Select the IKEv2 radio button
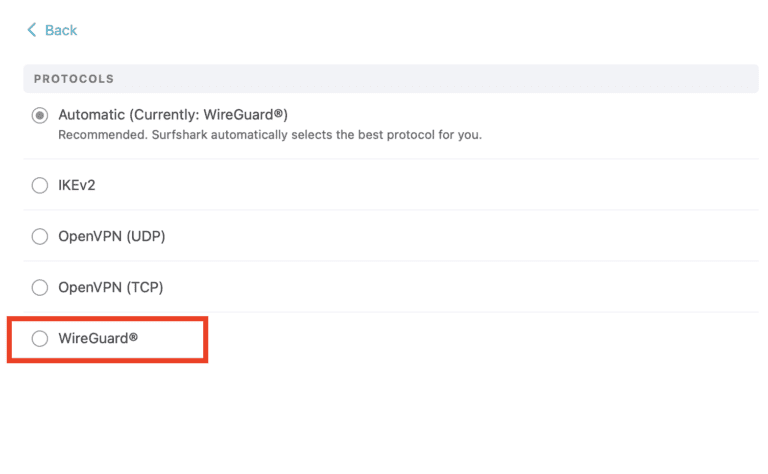The width and height of the screenshot is (768, 474). [x=40, y=185]
